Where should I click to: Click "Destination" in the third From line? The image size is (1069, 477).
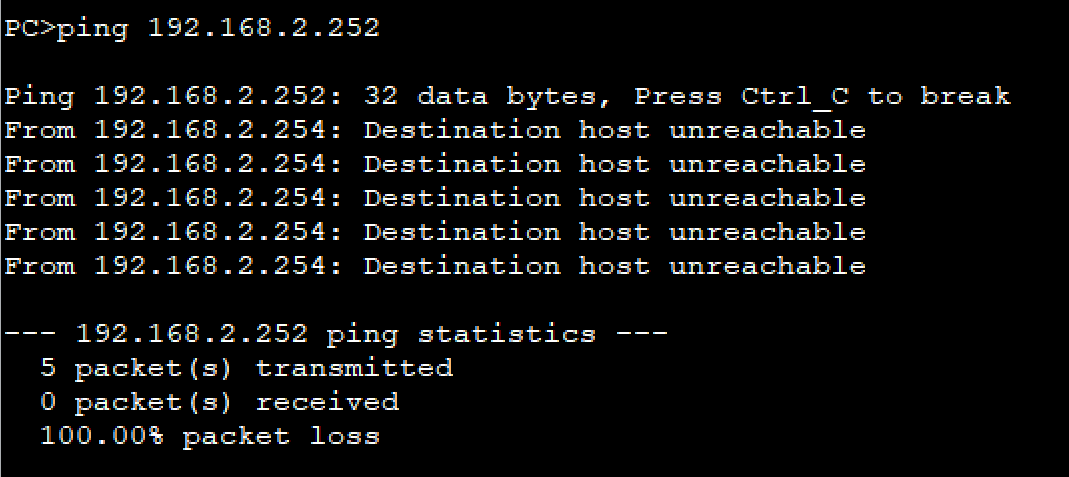click(x=462, y=199)
